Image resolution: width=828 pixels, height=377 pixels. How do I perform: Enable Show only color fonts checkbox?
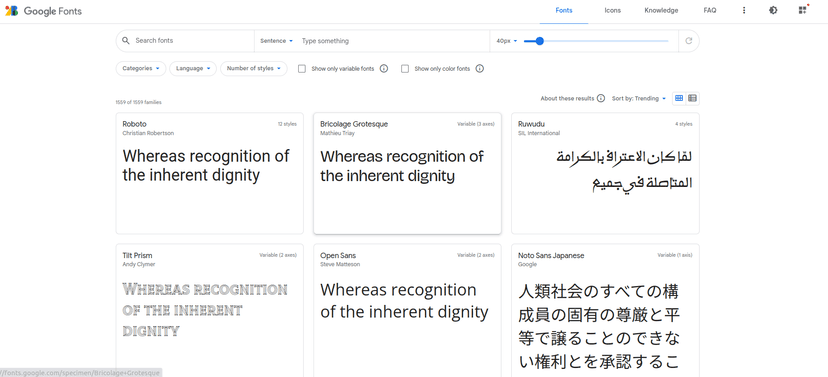pos(405,69)
